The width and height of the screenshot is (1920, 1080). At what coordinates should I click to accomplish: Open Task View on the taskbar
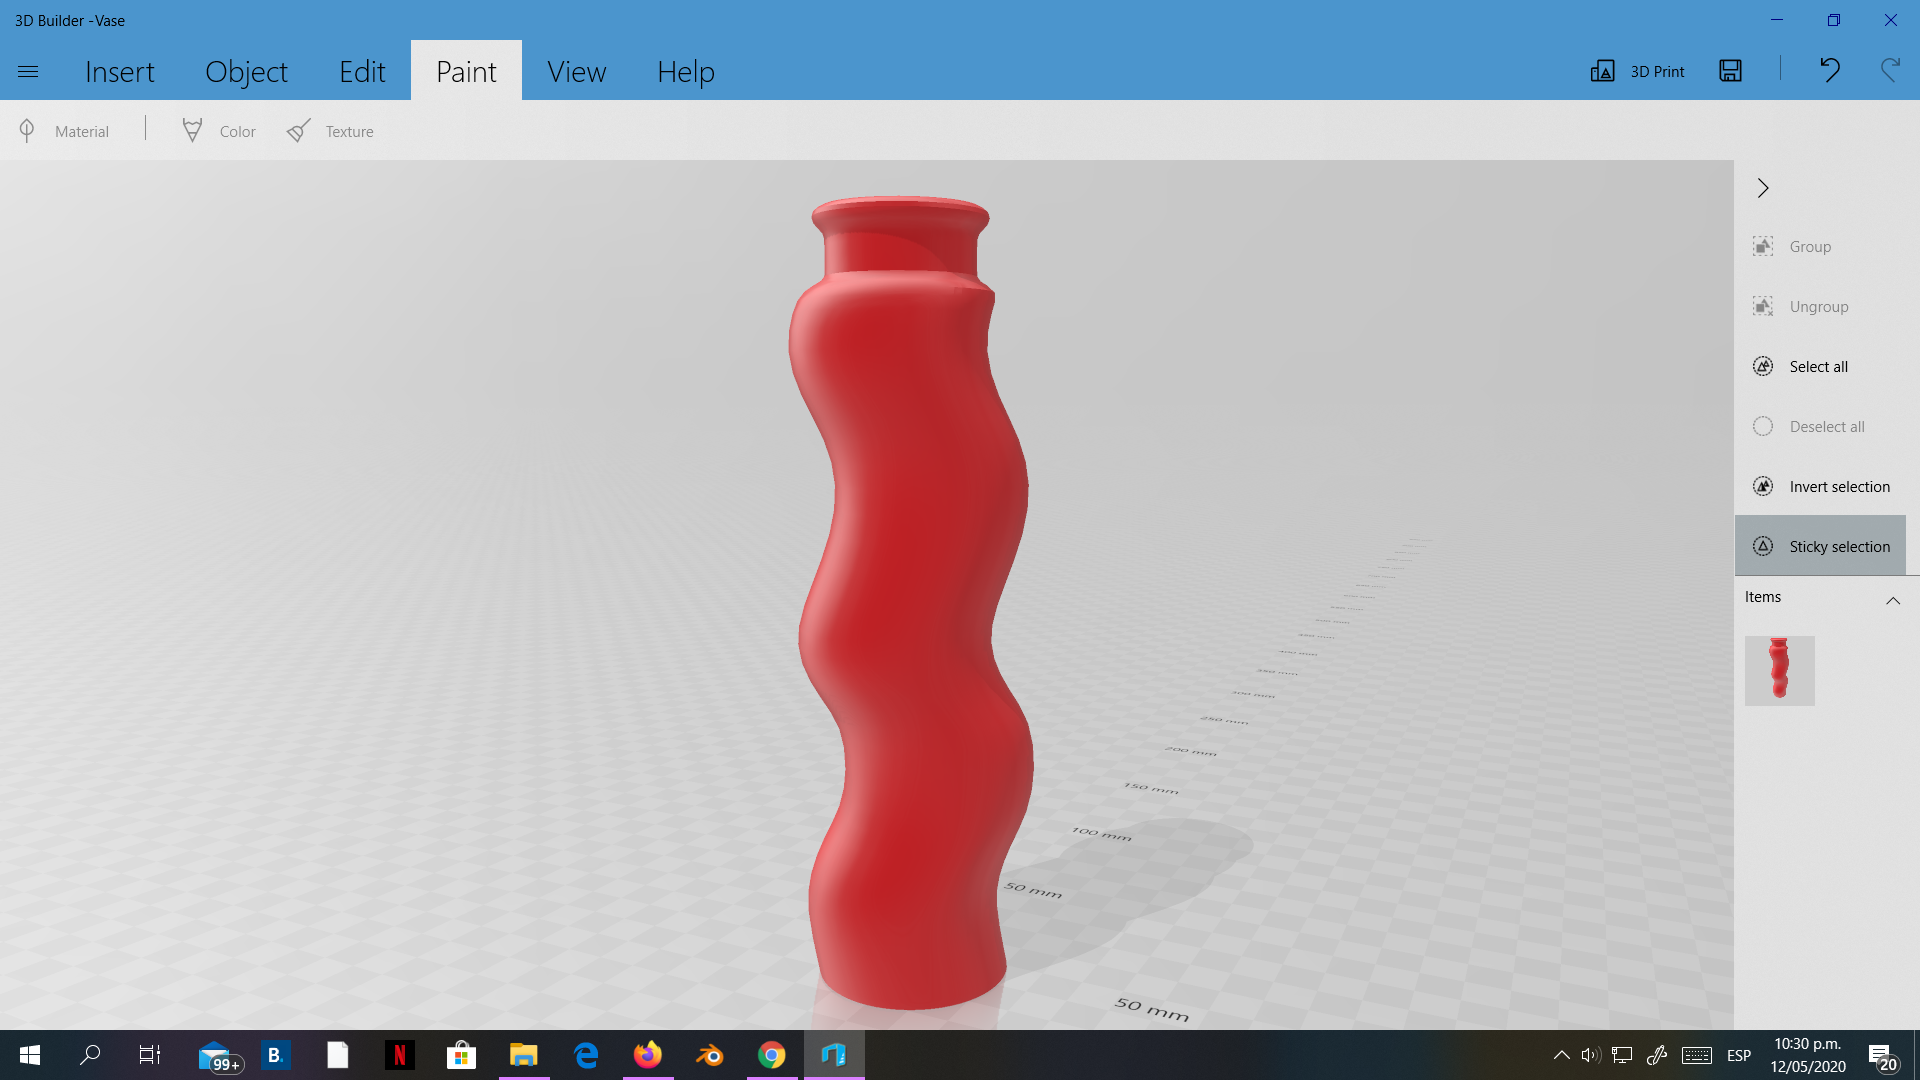click(150, 1055)
